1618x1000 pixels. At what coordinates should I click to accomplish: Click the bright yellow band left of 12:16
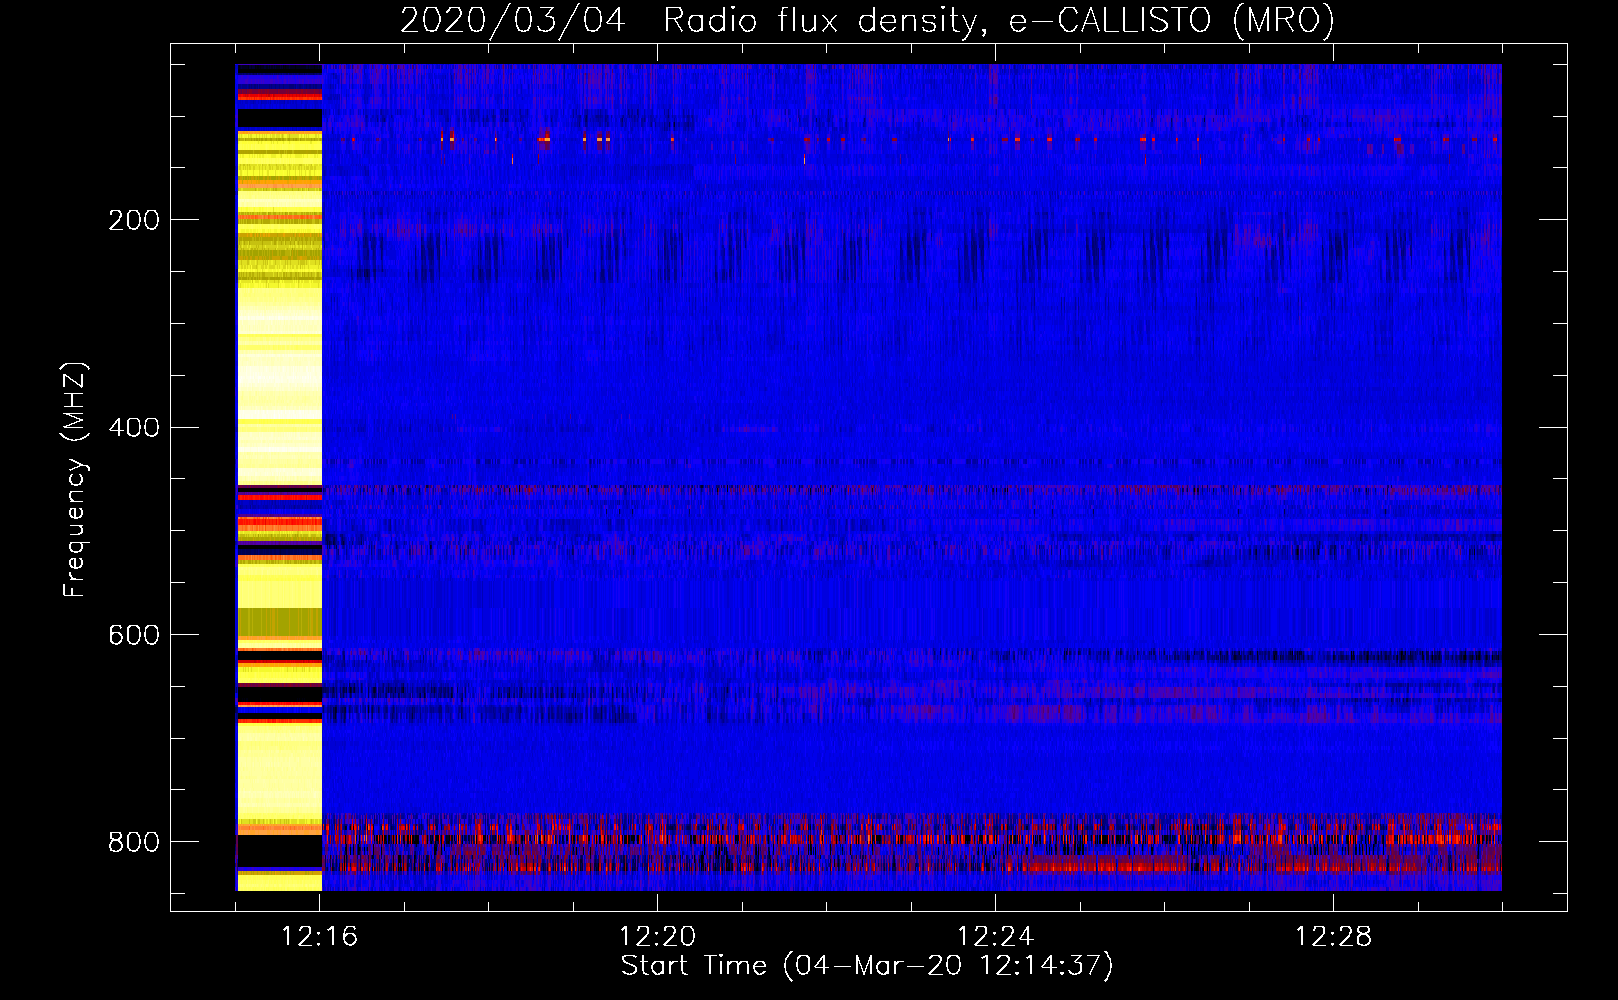pyautogui.click(x=279, y=350)
